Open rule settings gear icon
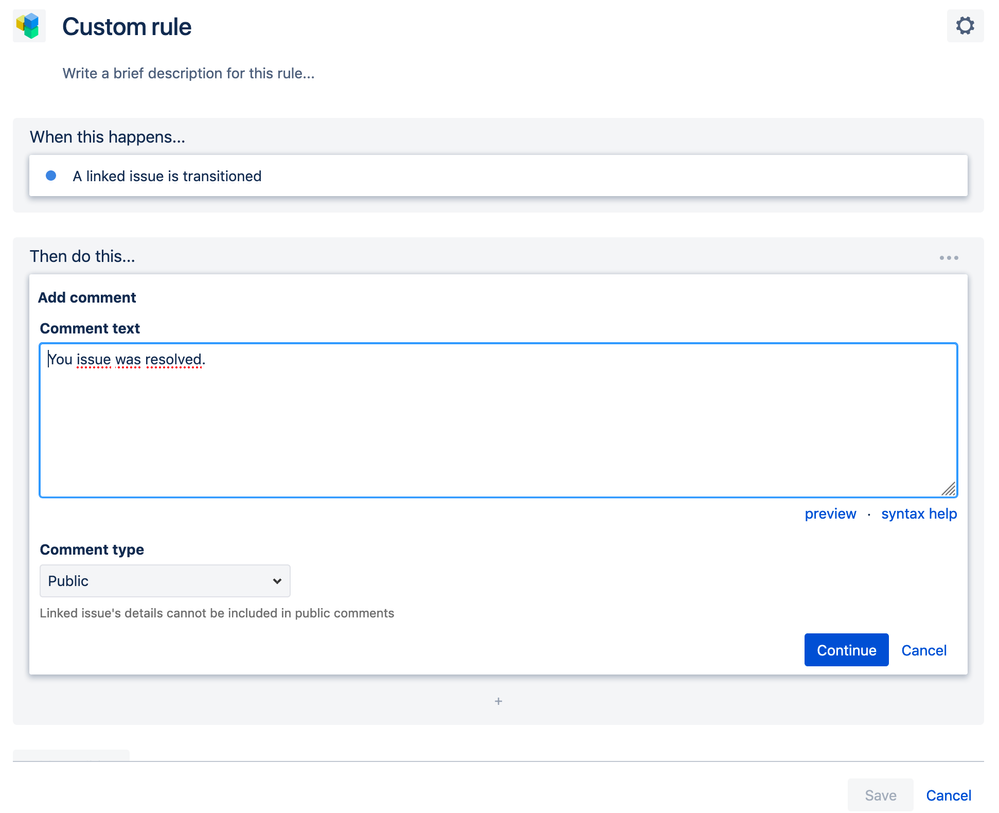This screenshot has height=813, width=999. pos(965,26)
